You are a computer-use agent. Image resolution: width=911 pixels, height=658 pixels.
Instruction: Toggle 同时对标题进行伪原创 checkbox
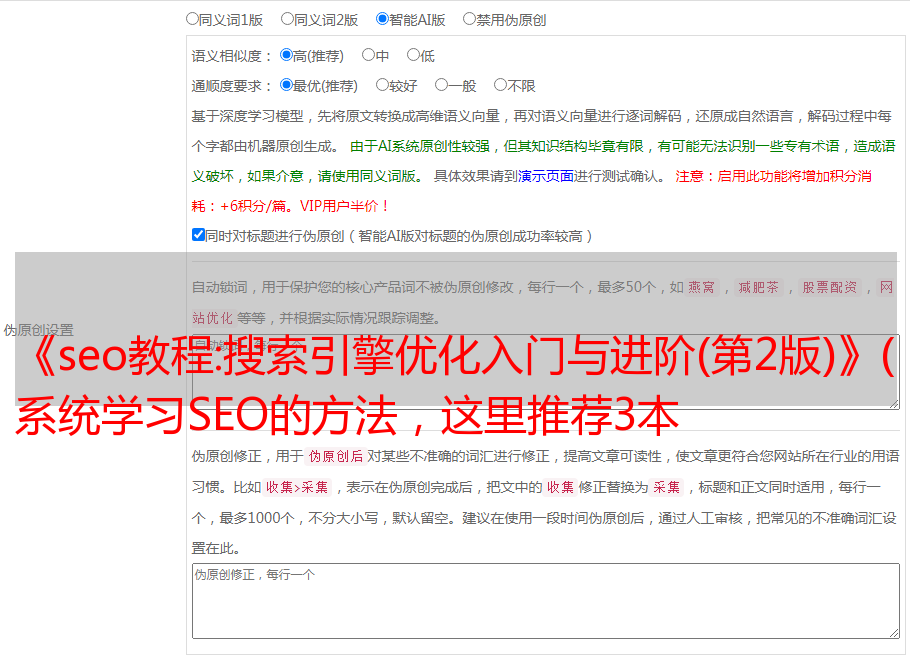point(198,235)
